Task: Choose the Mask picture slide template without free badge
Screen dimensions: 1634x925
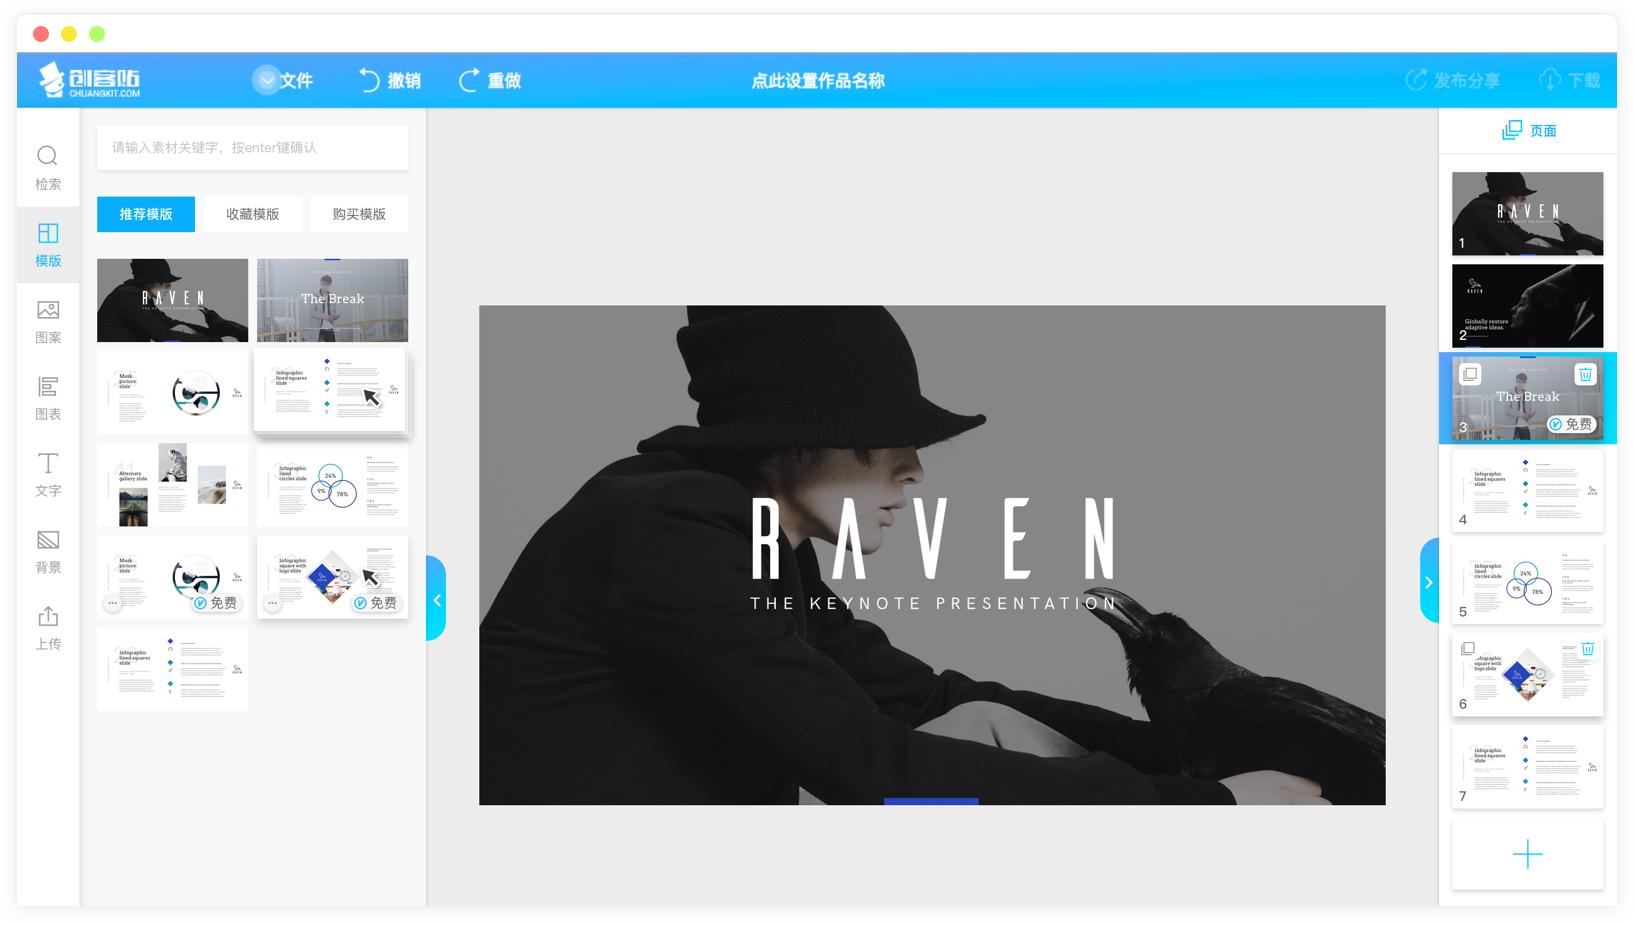Action: click(x=172, y=392)
